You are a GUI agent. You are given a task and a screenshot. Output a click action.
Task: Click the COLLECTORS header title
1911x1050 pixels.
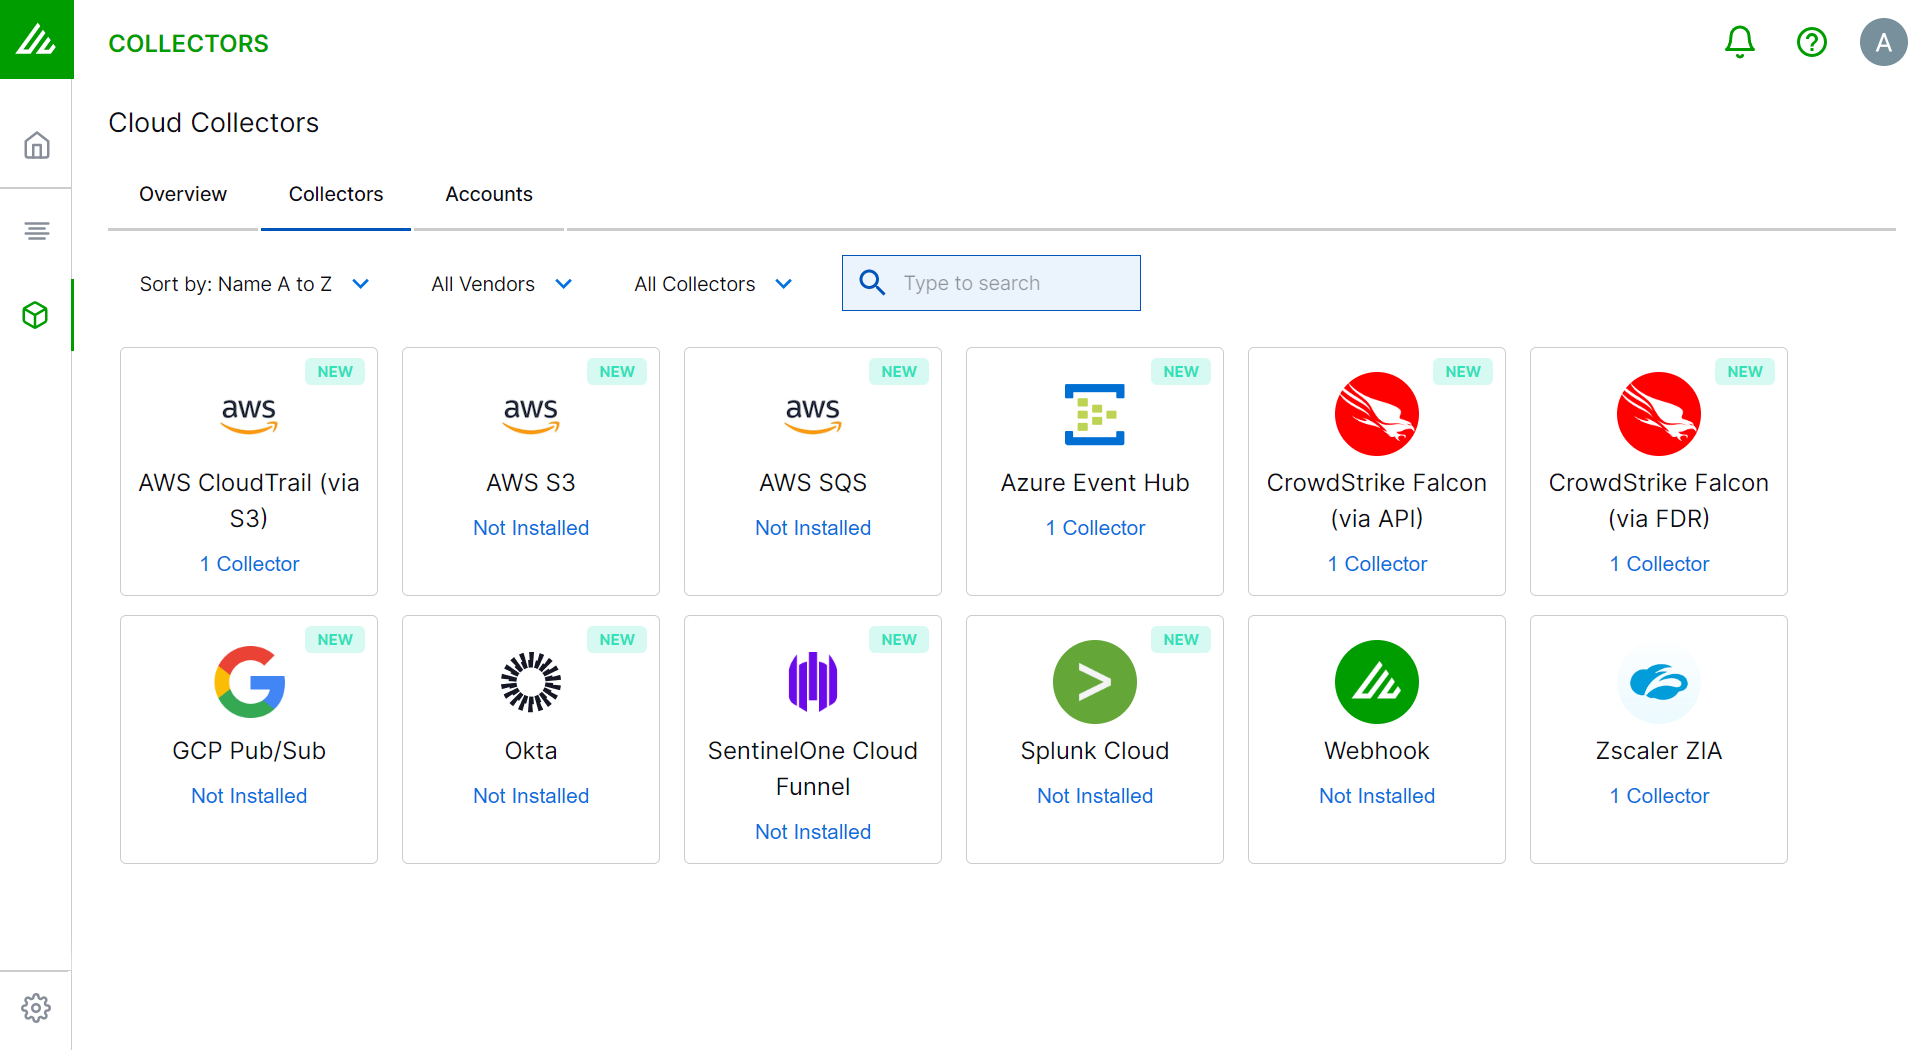pyautogui.click(x=189, y=43)
